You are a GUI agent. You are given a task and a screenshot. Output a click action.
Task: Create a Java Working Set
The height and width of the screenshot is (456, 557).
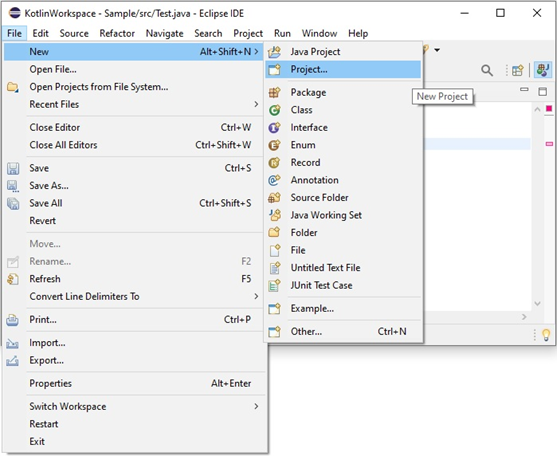coord(343,215)
